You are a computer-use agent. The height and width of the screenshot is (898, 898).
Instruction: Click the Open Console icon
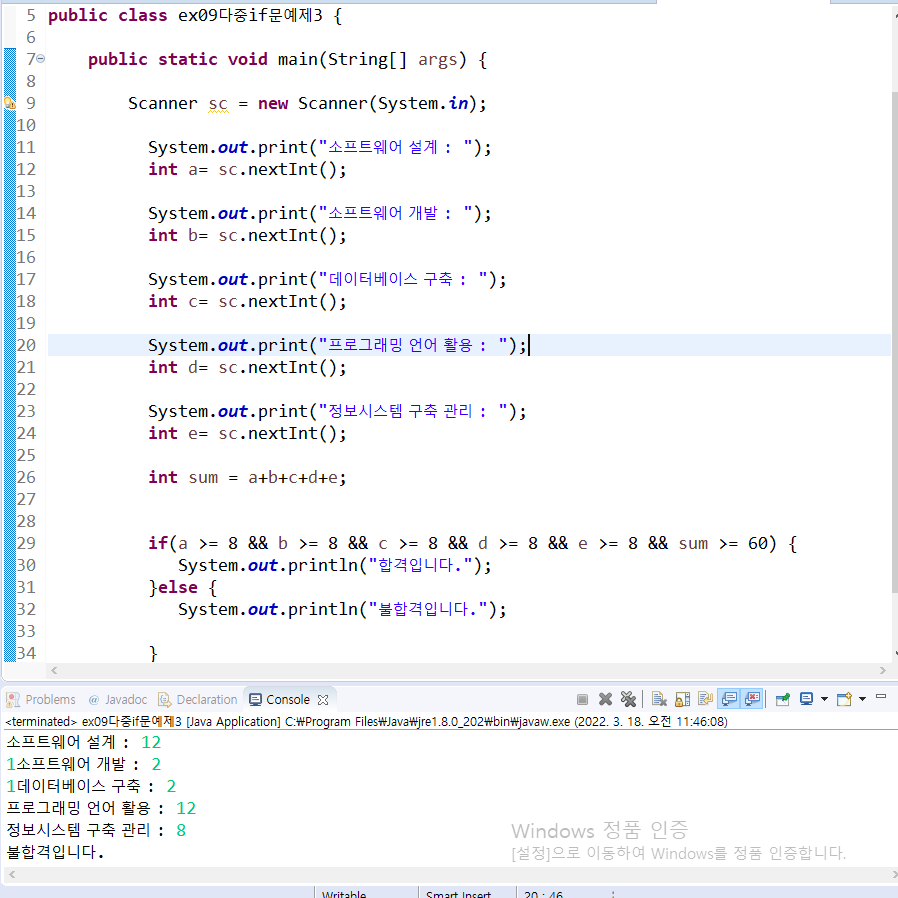(844, 699)
